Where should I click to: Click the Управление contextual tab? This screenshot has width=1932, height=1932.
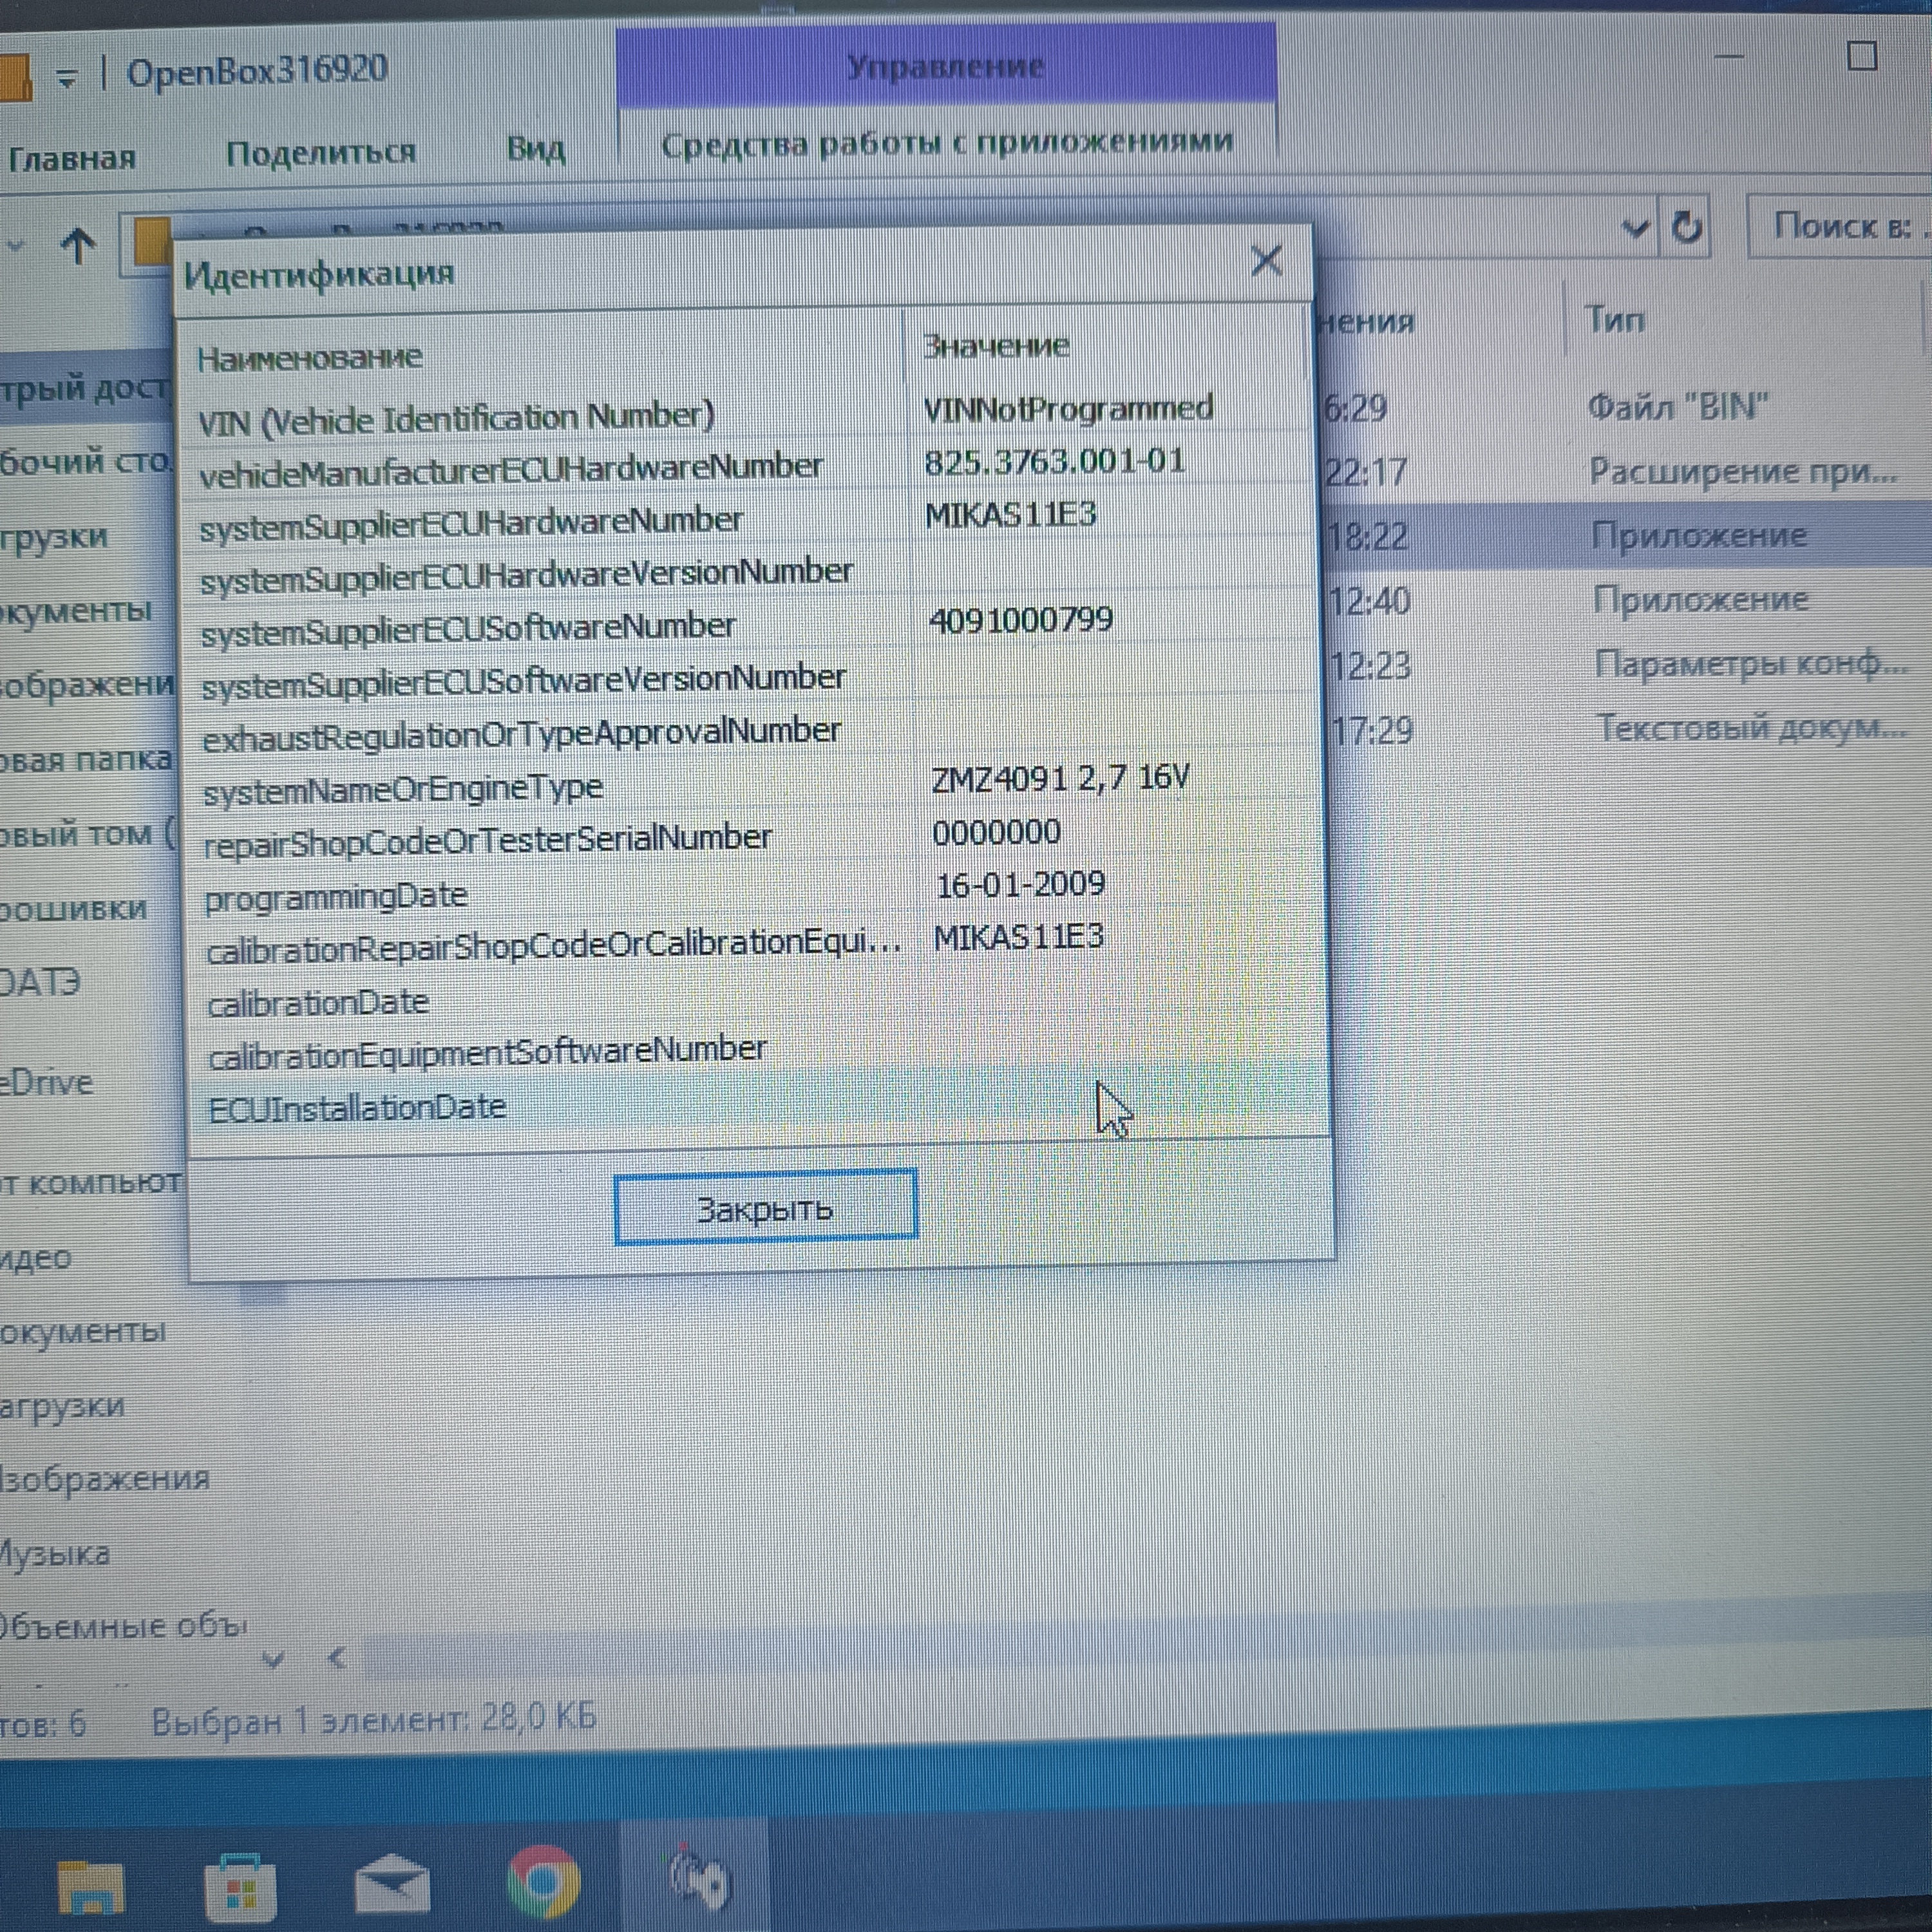[x=945, y=66]
